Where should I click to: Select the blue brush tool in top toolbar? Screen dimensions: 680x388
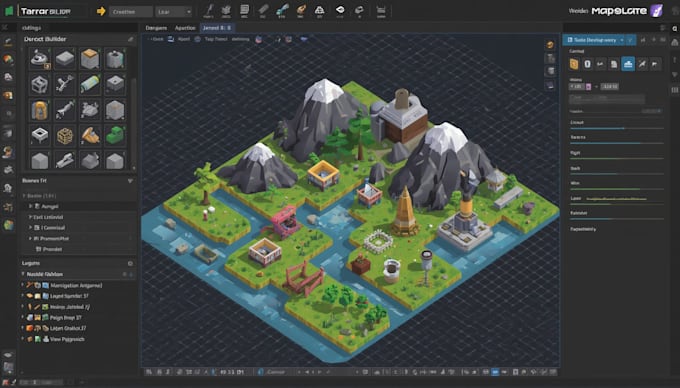point(282,11)
